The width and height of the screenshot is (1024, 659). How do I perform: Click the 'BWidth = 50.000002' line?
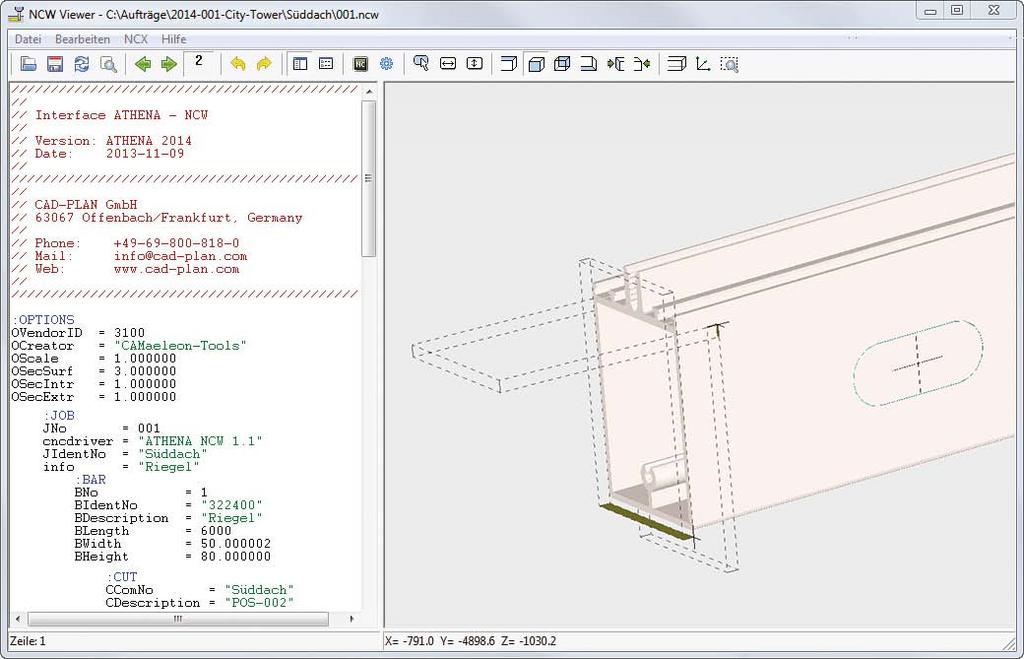pos(172,543)
